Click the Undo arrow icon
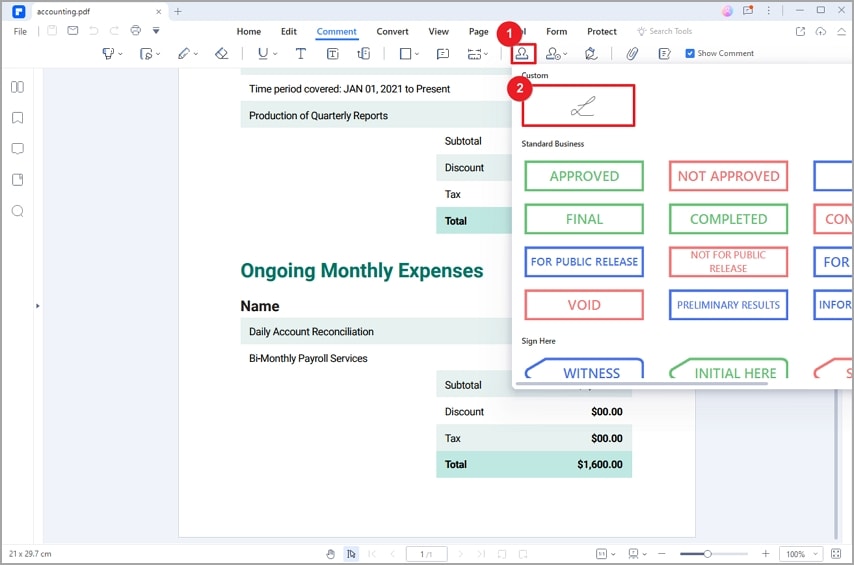 [x=94, y=31]
